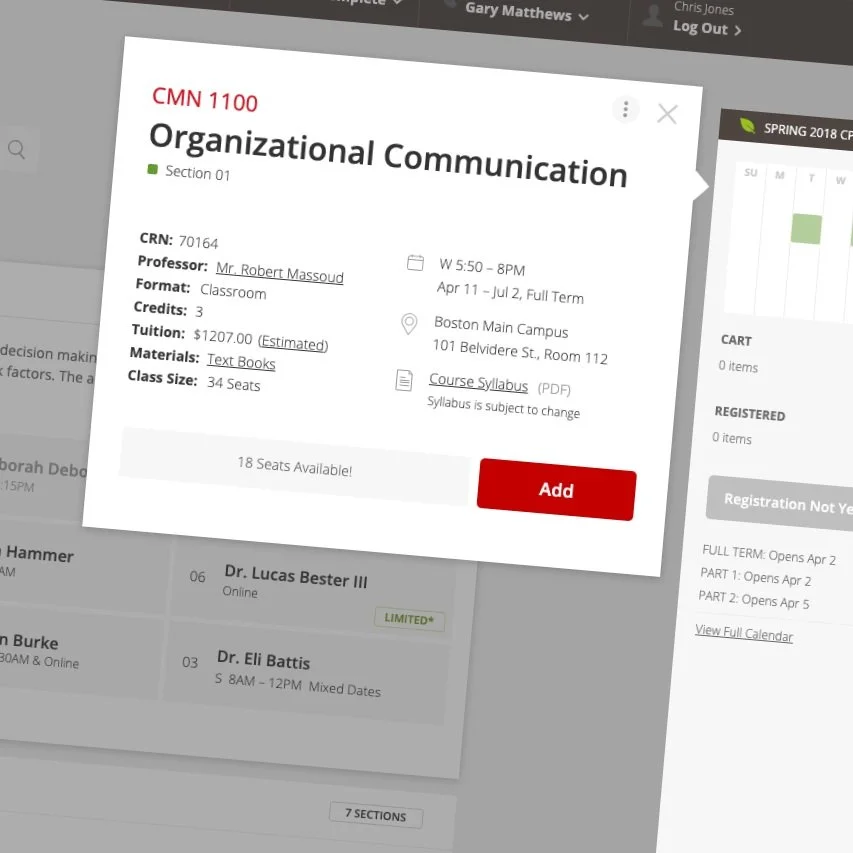Click the location pin icon beside Boston Main Campus

[x=409, y=324]
